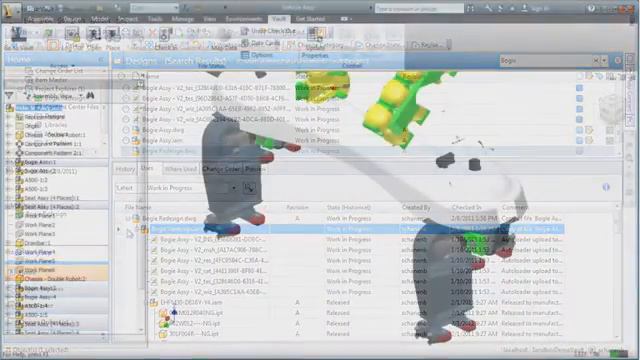This screenshot has height=360, width=640.
Task: Click Properties in the ribbon
Action: point(314,56)
